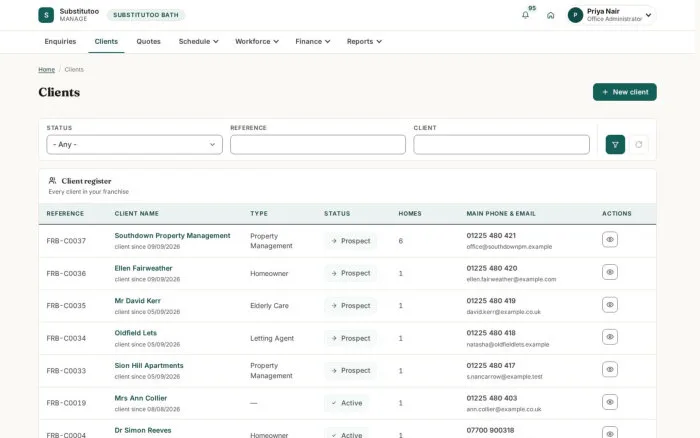
Task: Click email ann.collier@example.co.uk
Action: [x=504, y=409]
